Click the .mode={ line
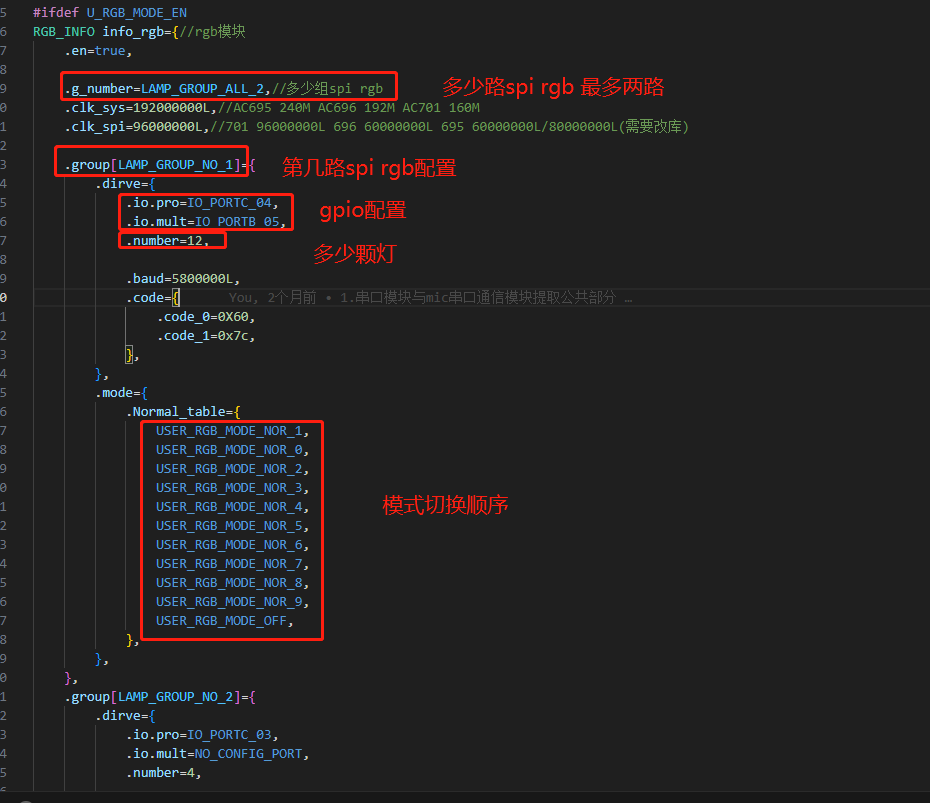This screenshot has width=930, height=803. [x=122, y=393]
